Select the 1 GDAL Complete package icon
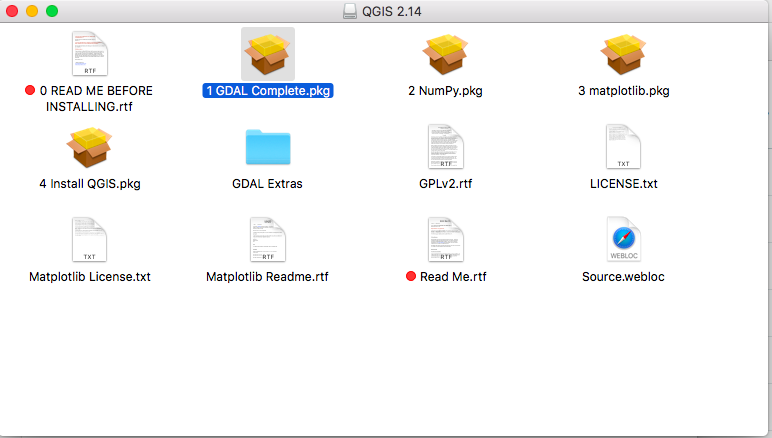Viewport: 772px width, 438px height. coord(268,54)
